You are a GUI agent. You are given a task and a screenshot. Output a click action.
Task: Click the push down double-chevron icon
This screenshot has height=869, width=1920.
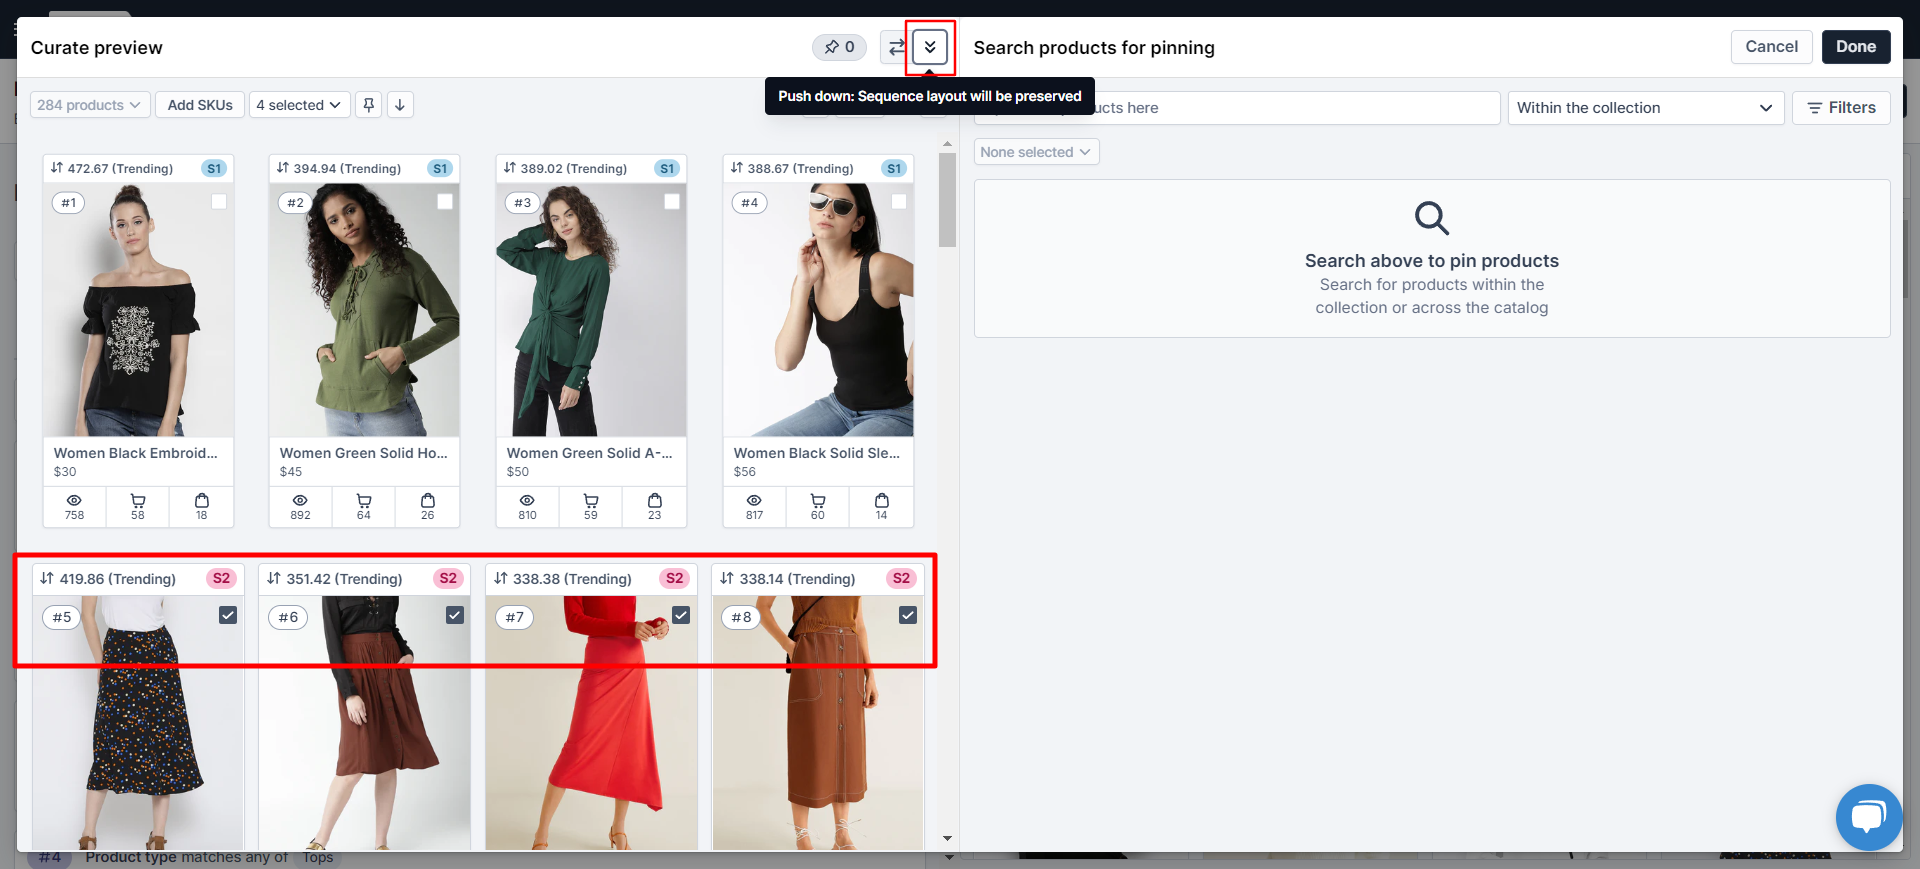[x=930, y=47]
